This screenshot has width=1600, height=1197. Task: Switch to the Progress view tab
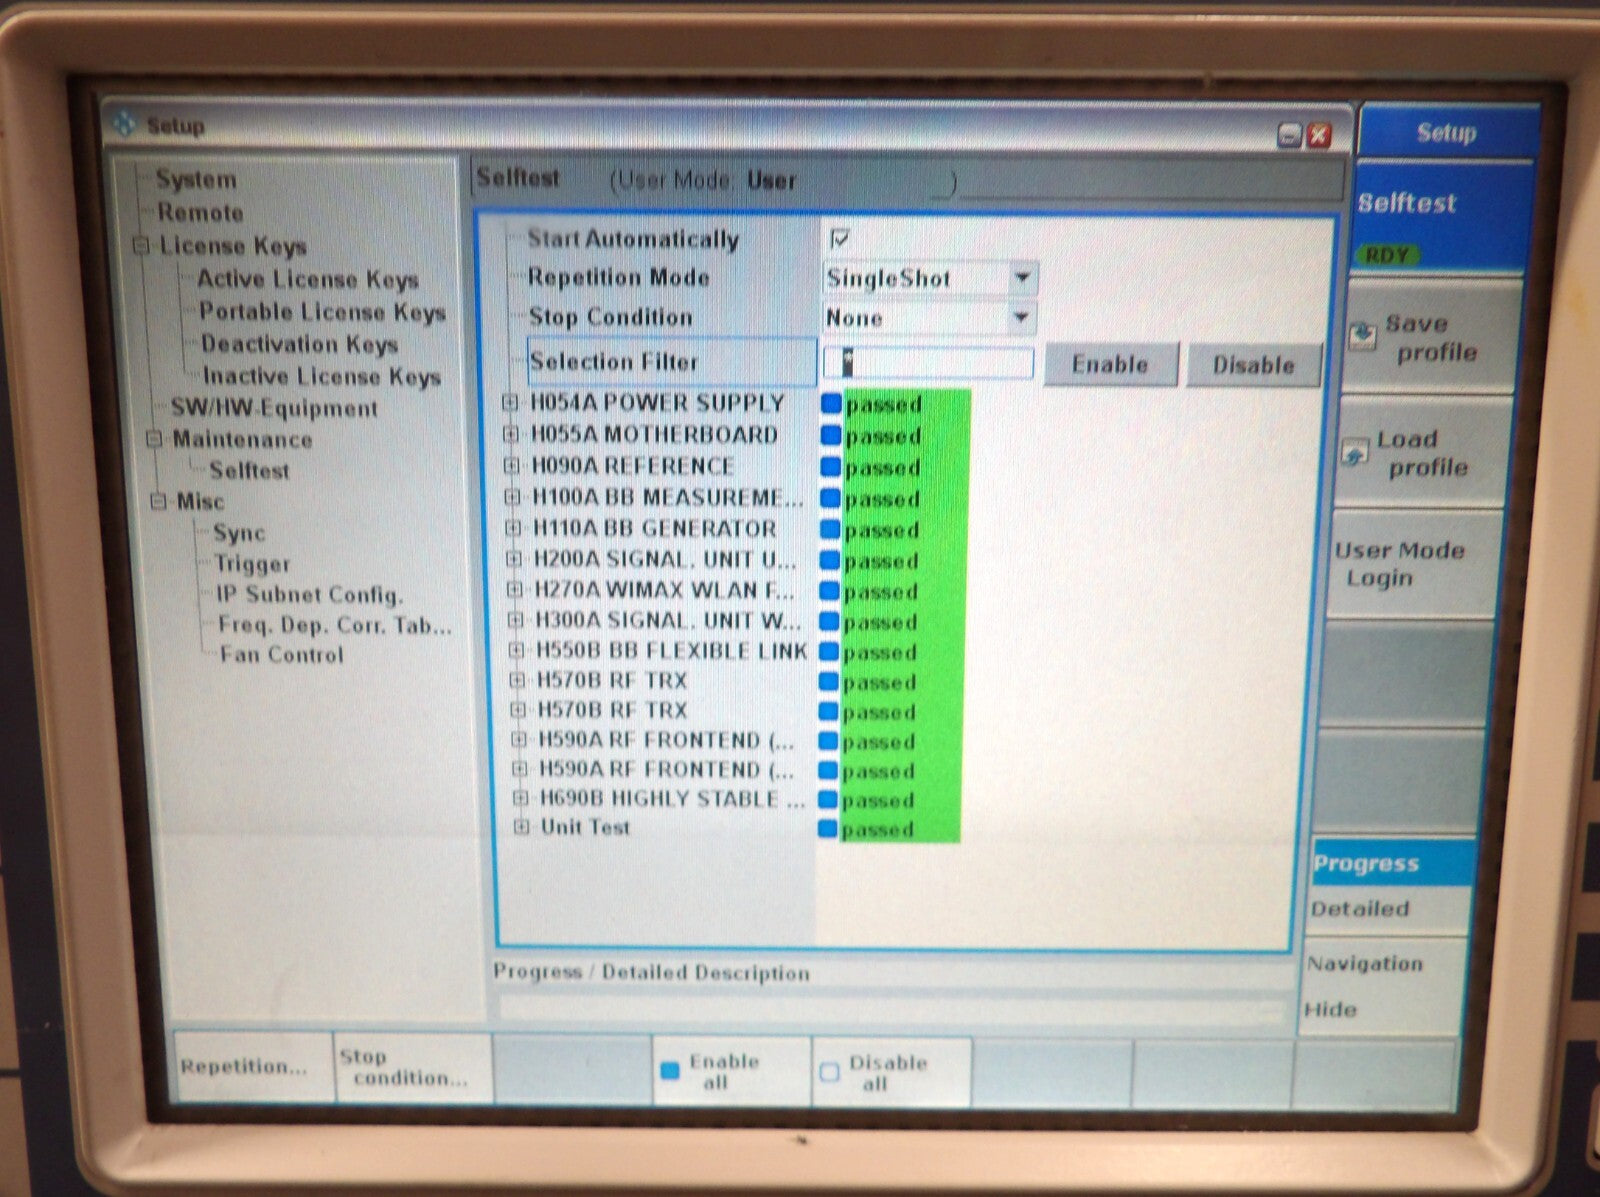pos(1390,864)
